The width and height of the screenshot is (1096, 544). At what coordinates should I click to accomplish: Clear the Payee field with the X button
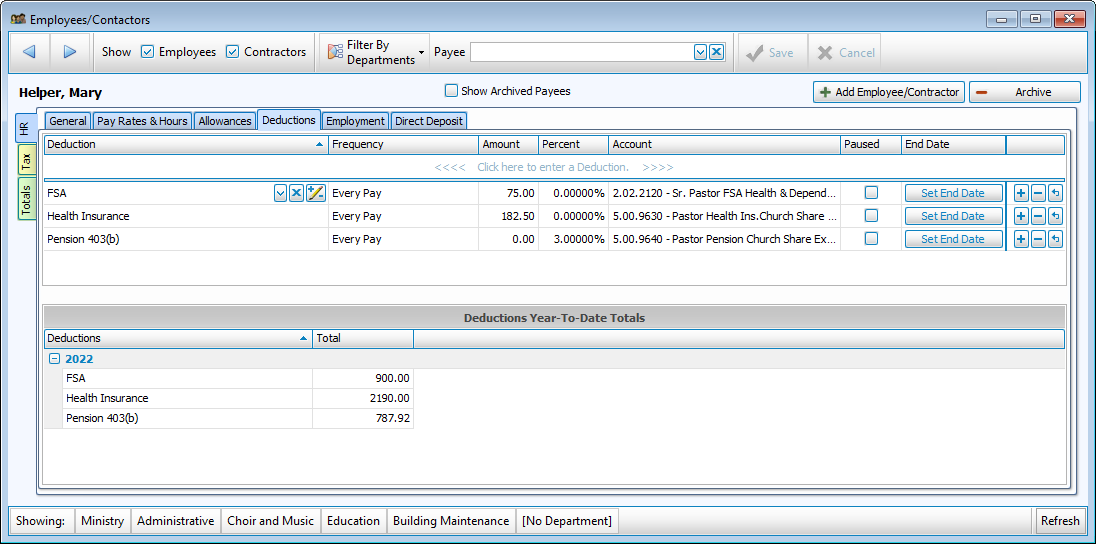(716, 52)
